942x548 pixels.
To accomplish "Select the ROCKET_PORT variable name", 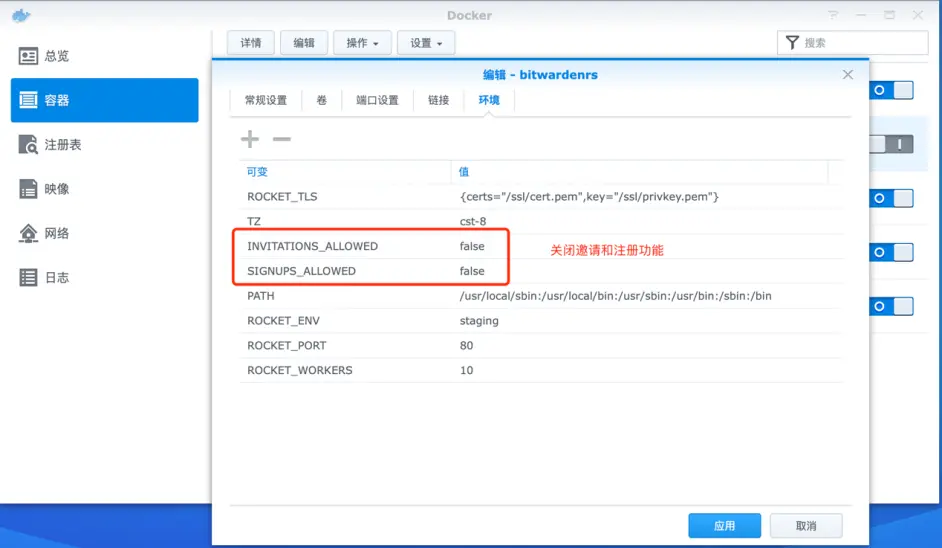I will [287, 346].
